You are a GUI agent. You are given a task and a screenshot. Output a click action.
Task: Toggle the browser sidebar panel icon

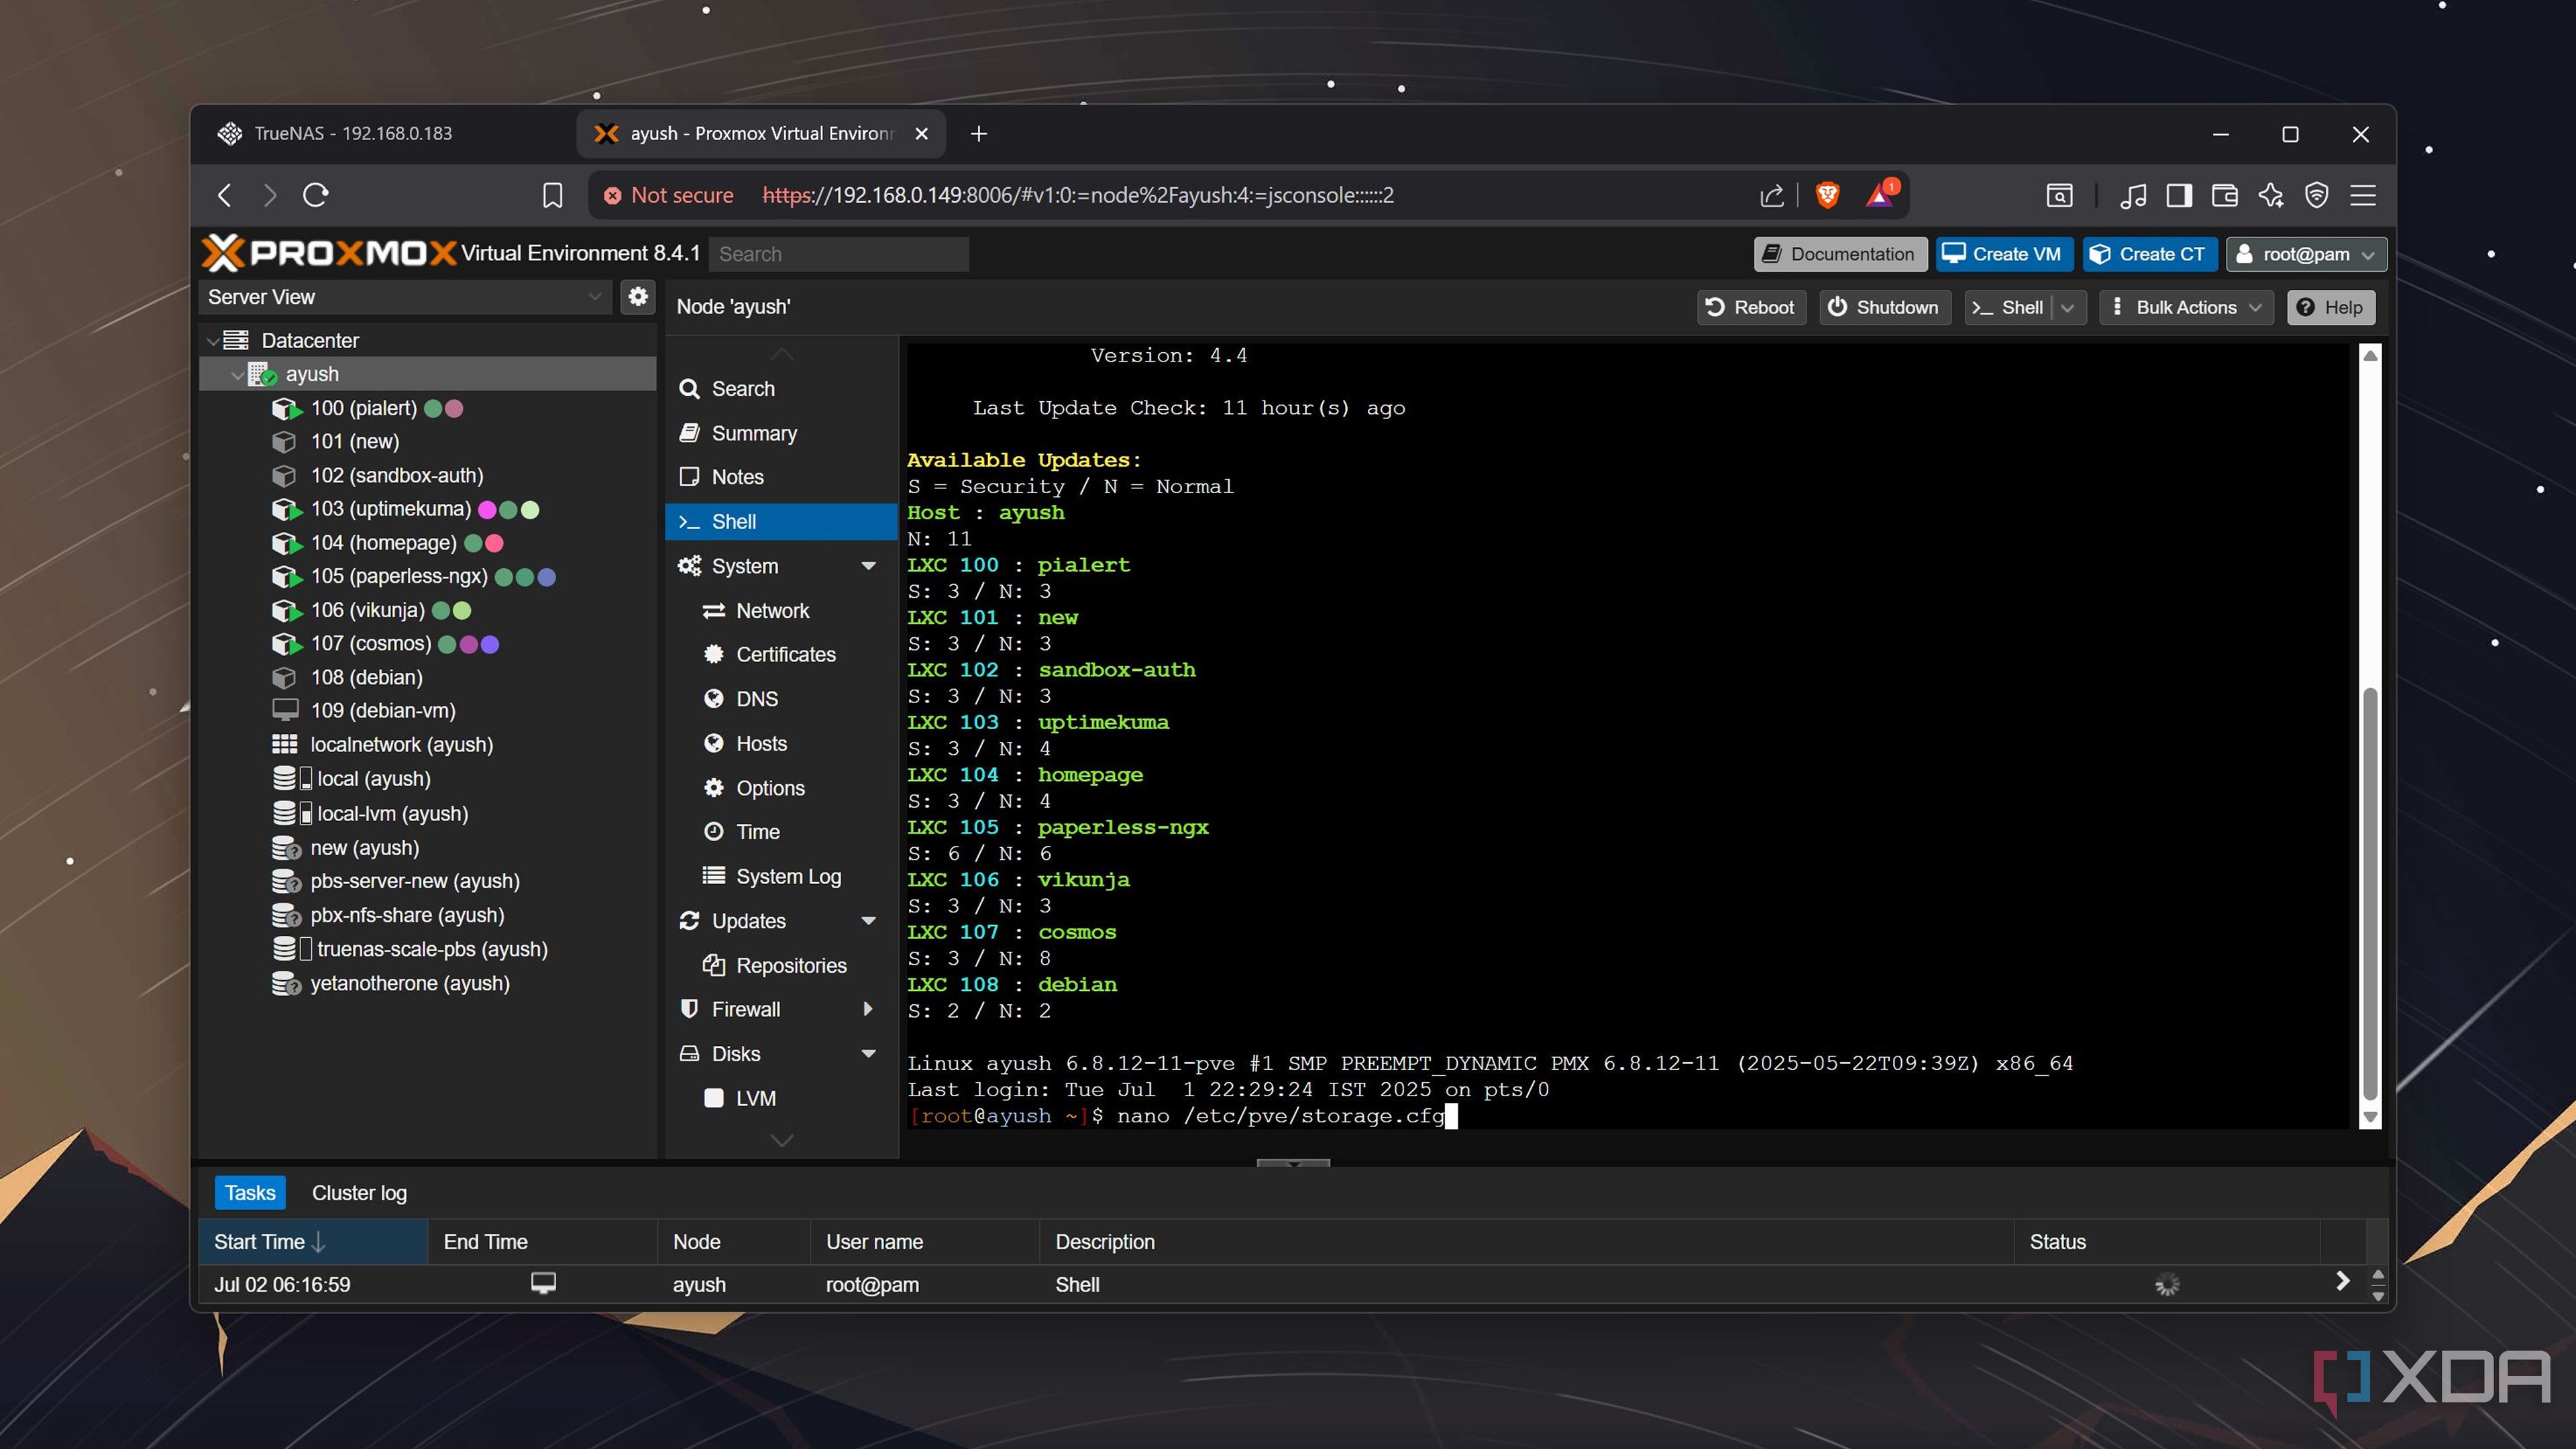(x=2179, y=195)
